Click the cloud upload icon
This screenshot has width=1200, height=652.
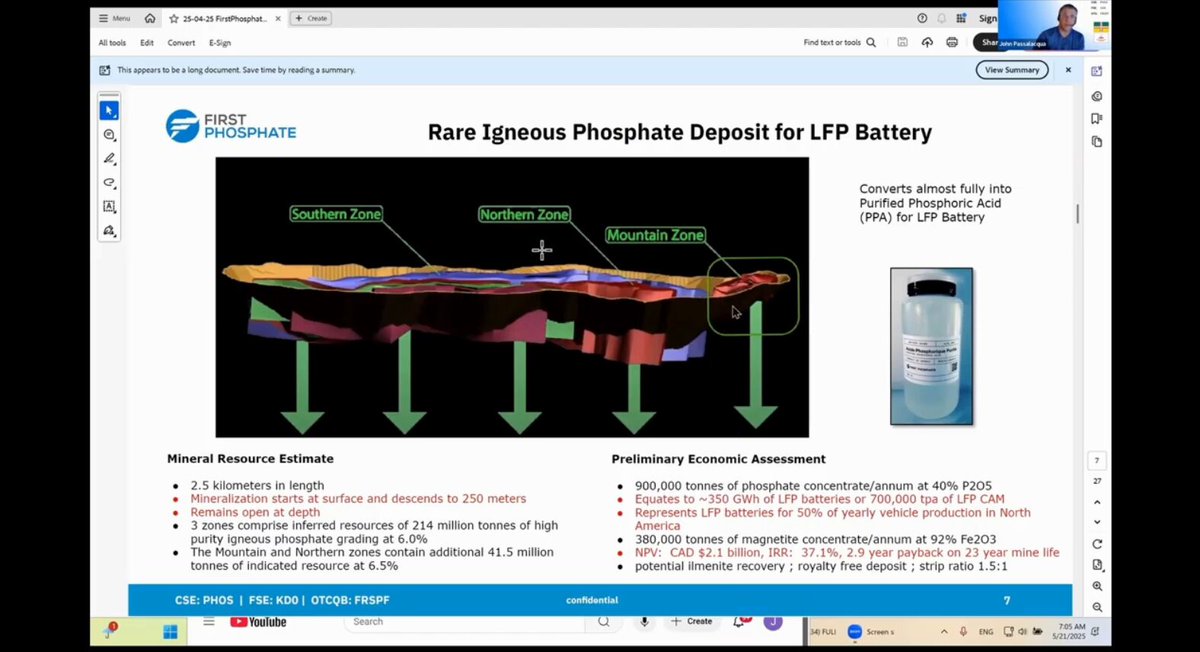(x=927, y=43)
